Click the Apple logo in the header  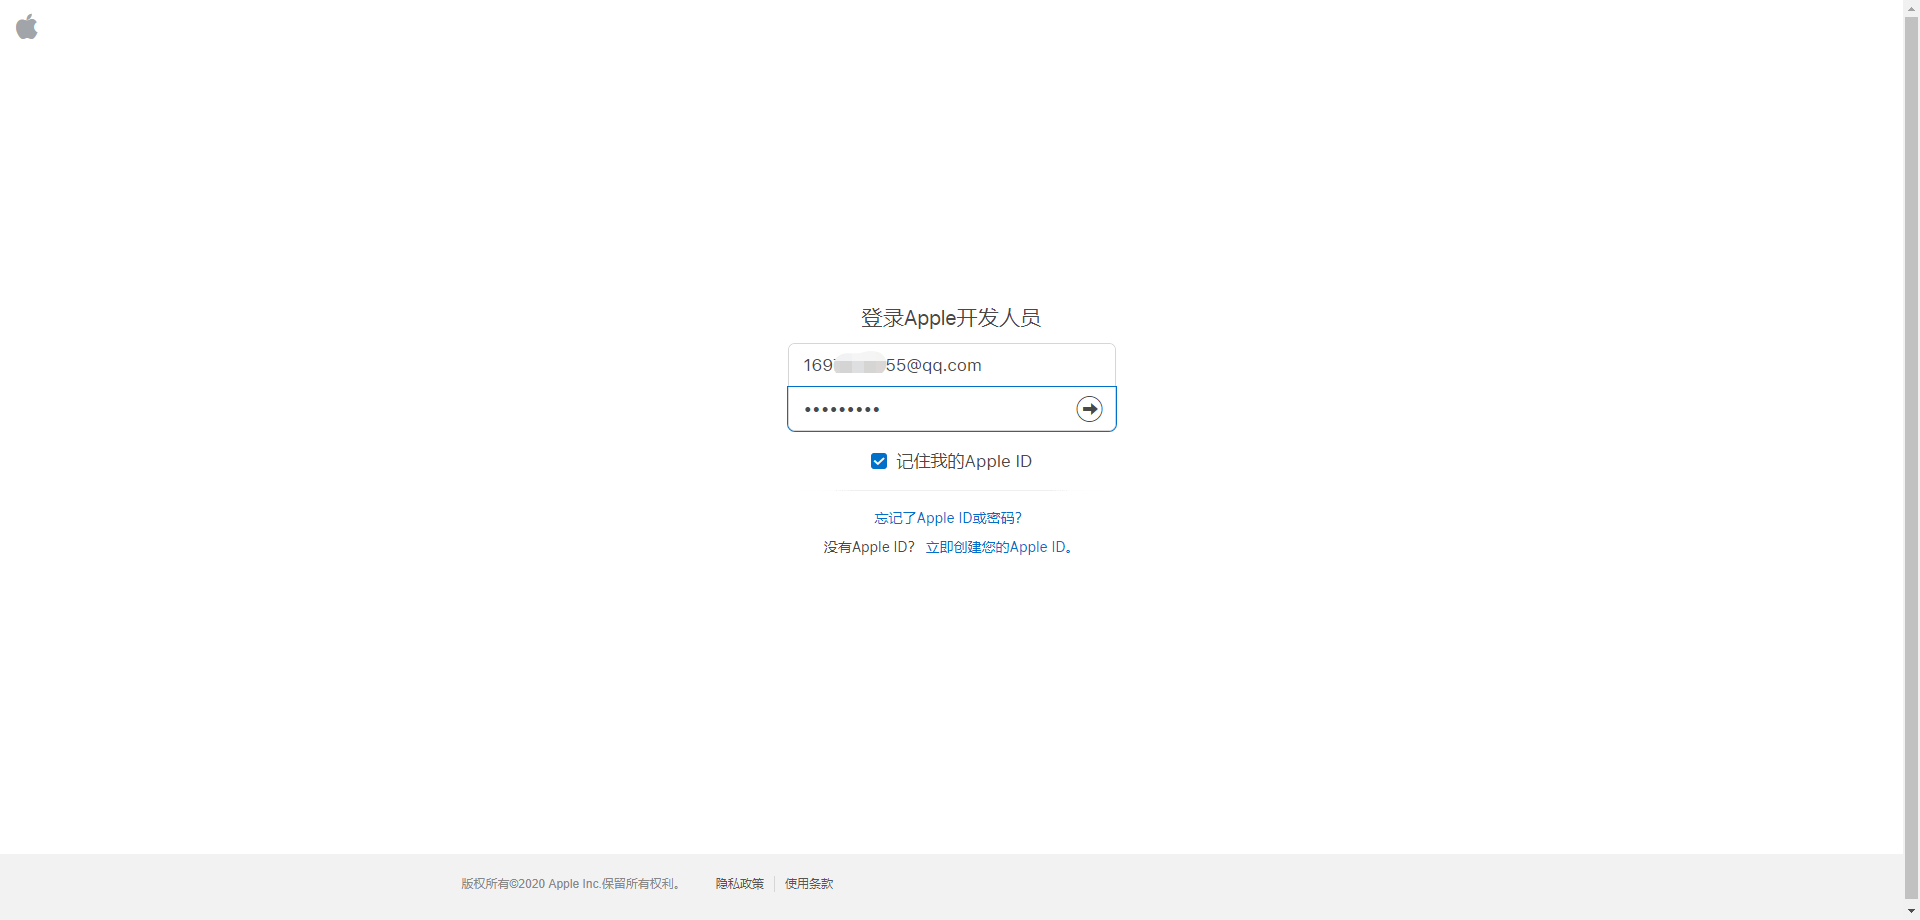[27, 27]
